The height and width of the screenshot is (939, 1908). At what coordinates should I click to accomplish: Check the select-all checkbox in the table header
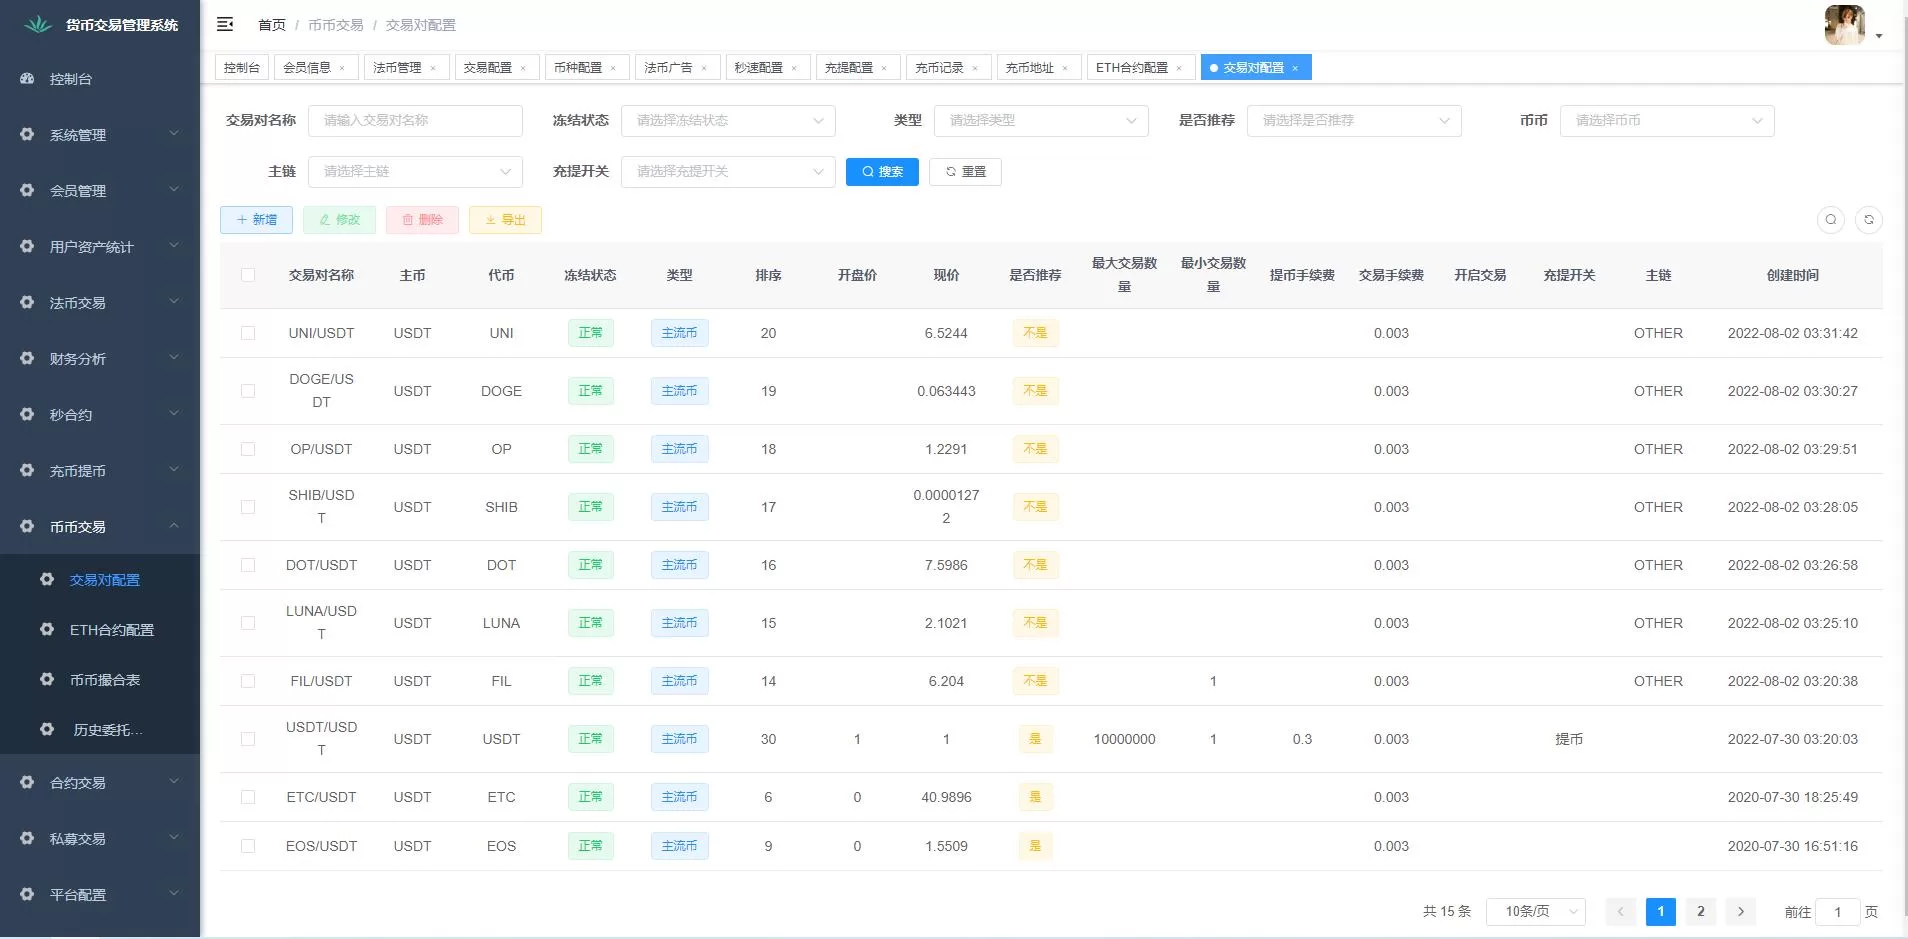point(248,275)
